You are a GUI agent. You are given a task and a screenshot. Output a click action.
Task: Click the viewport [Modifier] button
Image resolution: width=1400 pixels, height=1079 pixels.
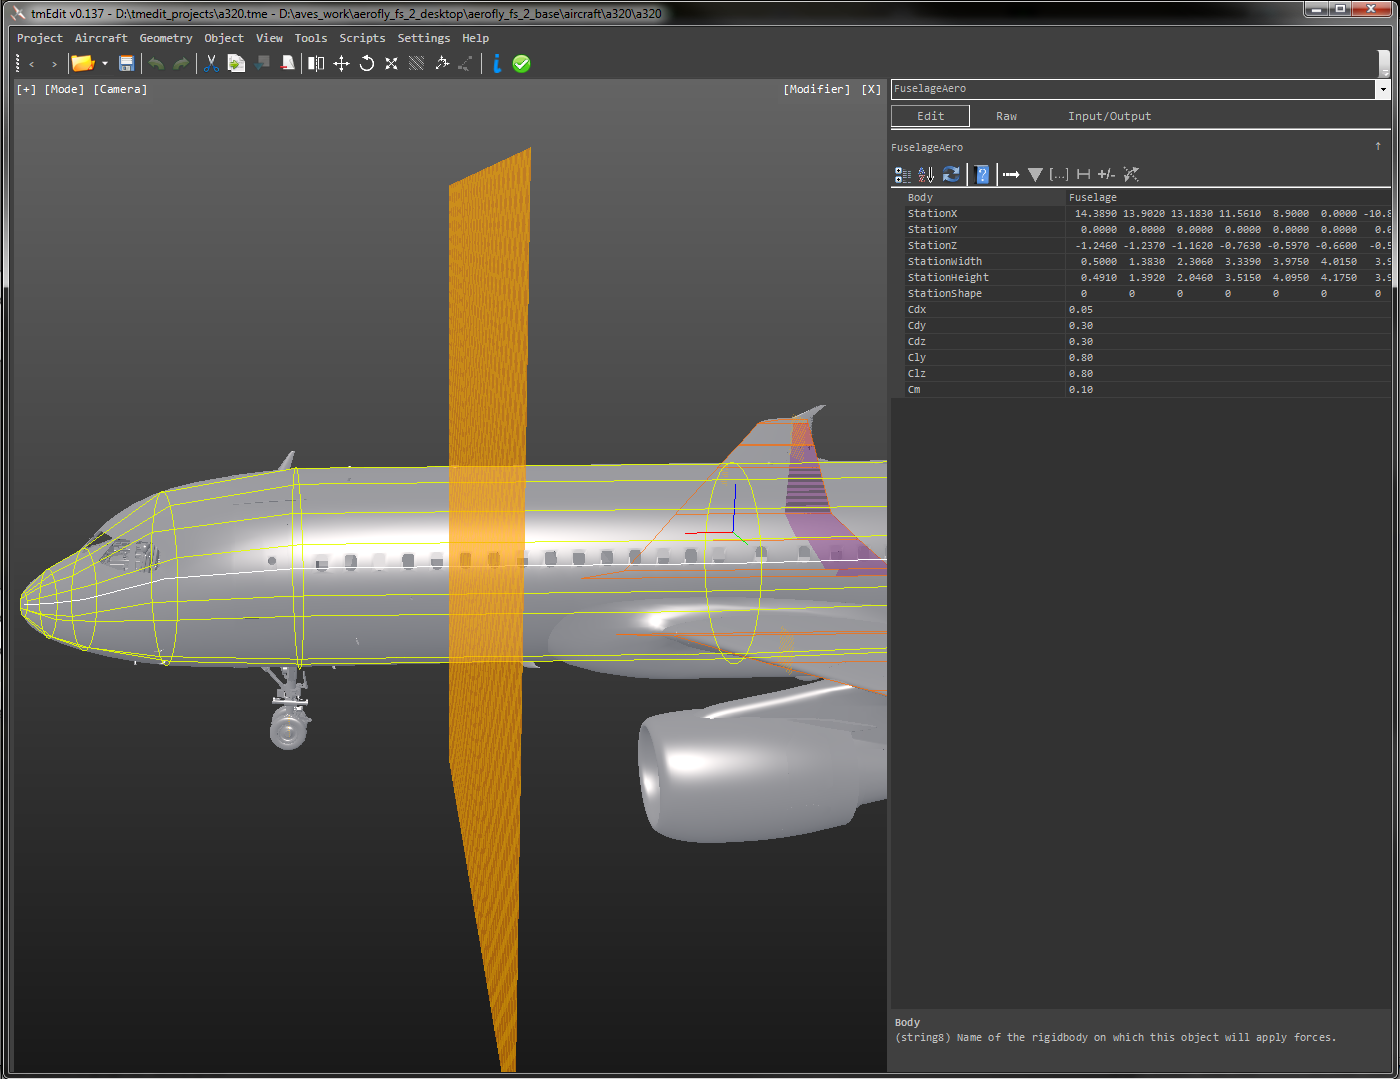tap(817, 90)
